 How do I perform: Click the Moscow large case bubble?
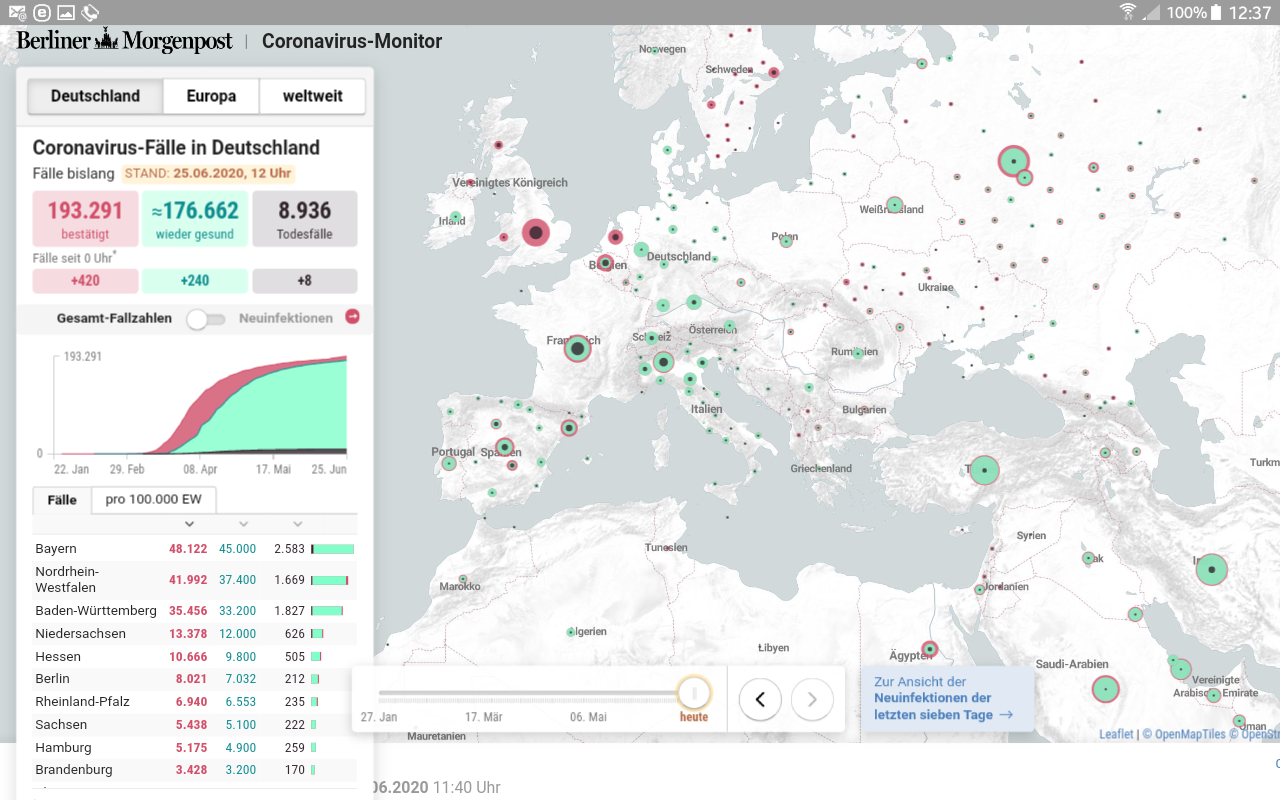coord(1013,161)
